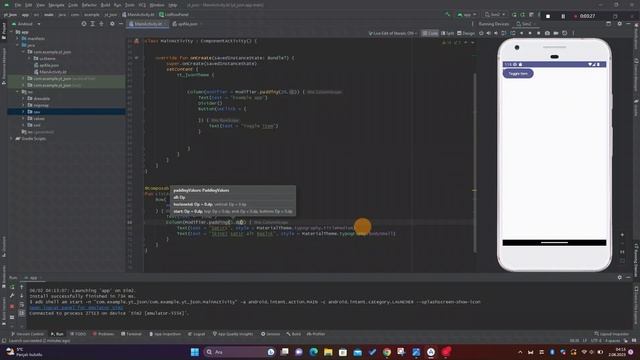Collapse the app module node
Image resolution: width=640 pixels, height=360 pixels.
(12, 32)
